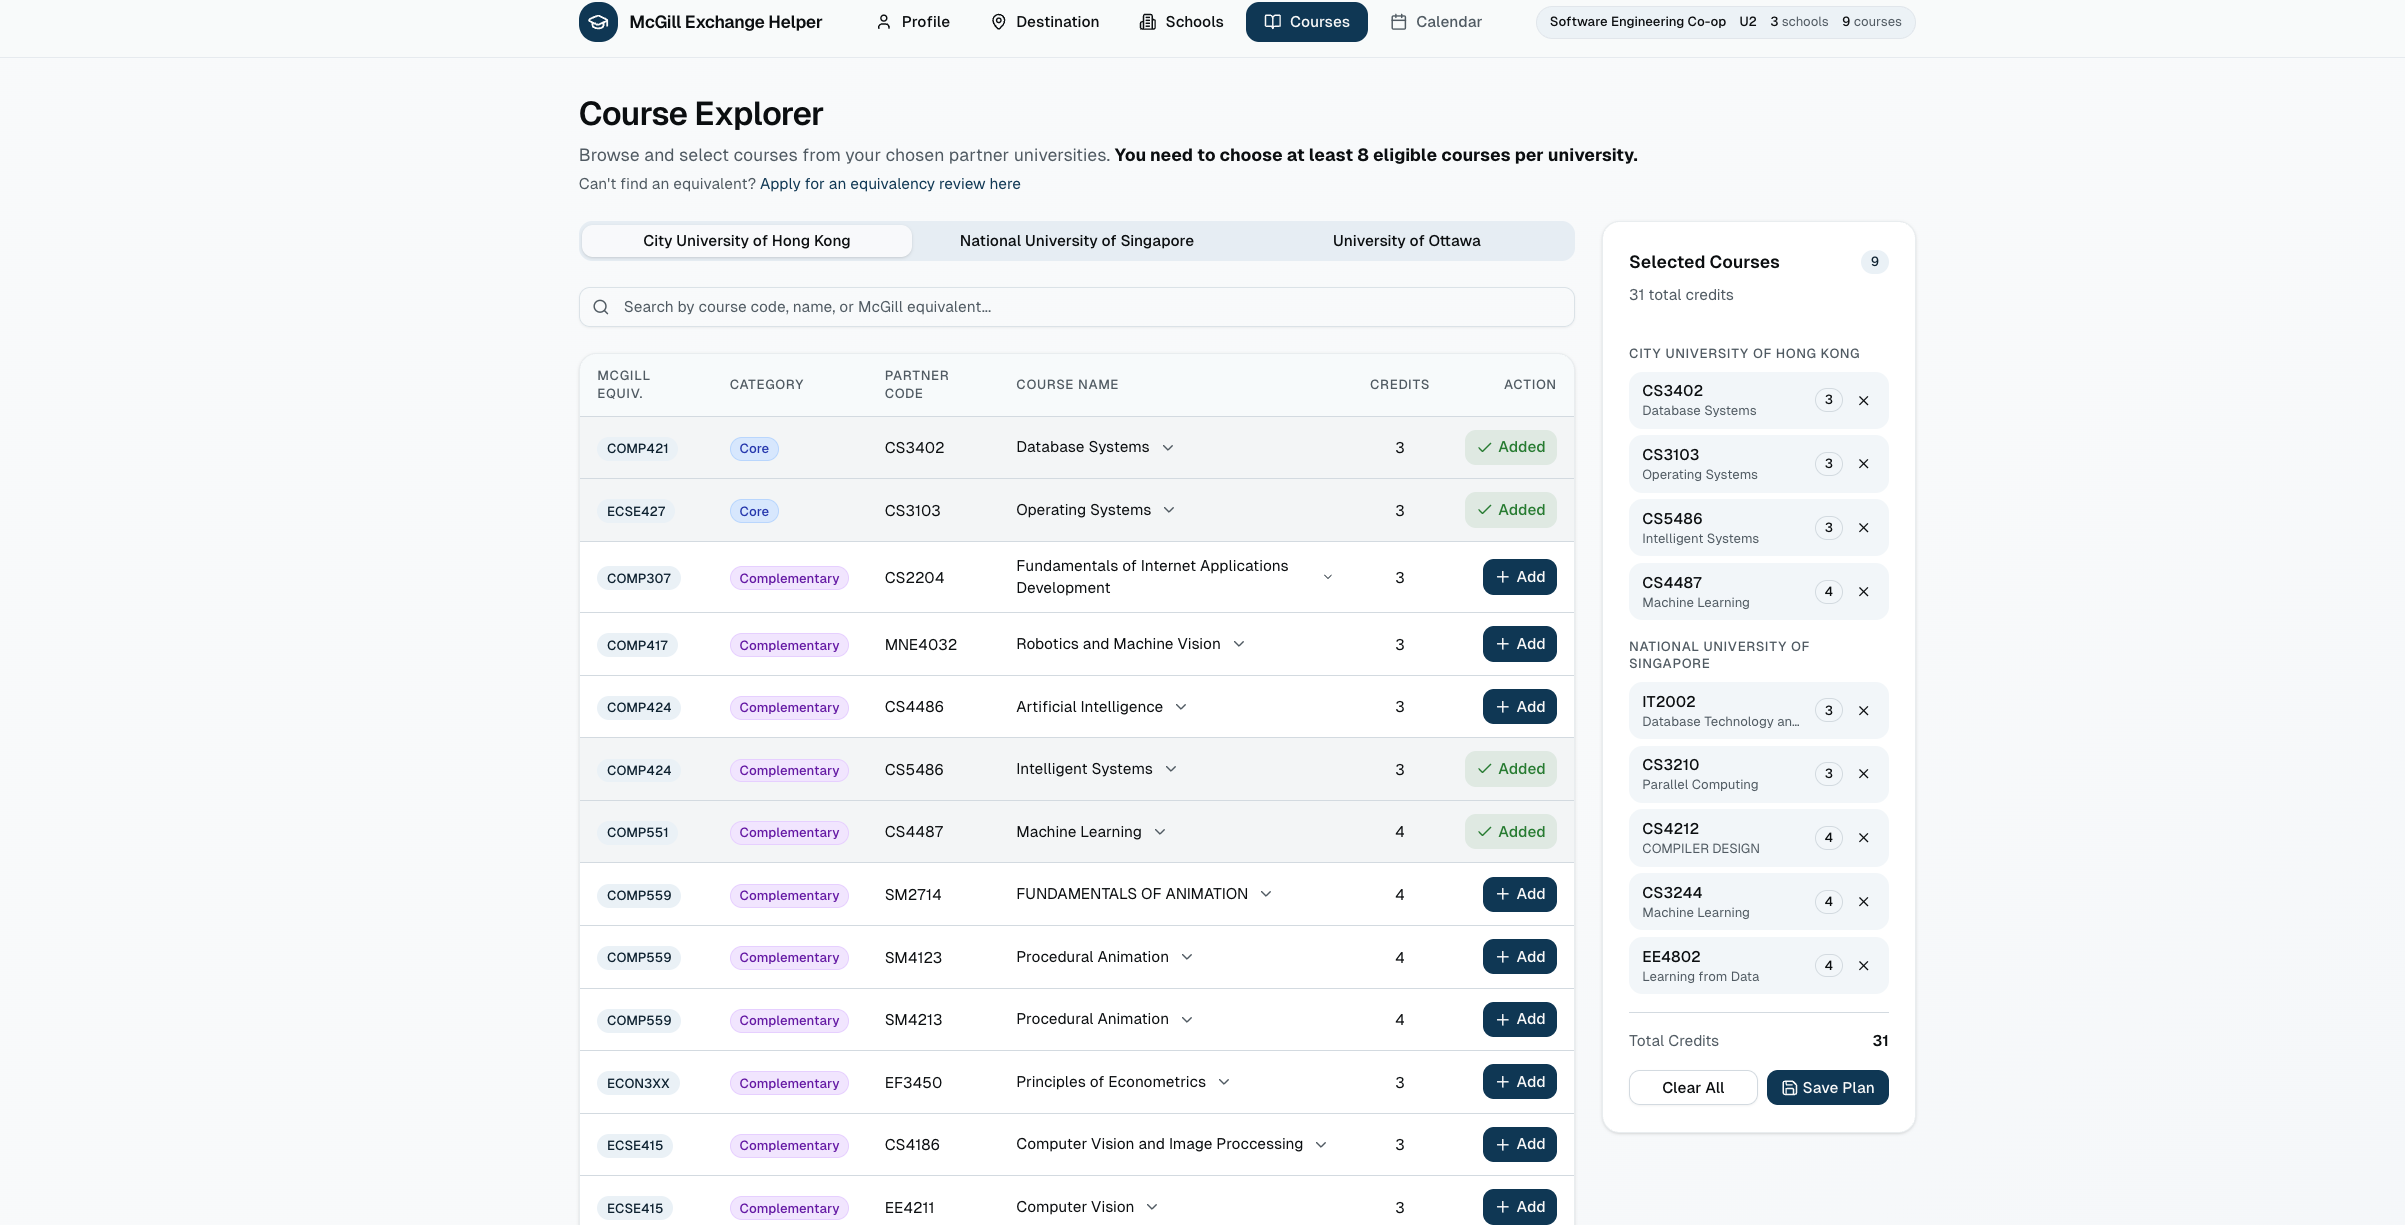Toggle the Added state for CS3103 Operating Systems
2405x1225 pixels.
click(x=1510, y=510)
